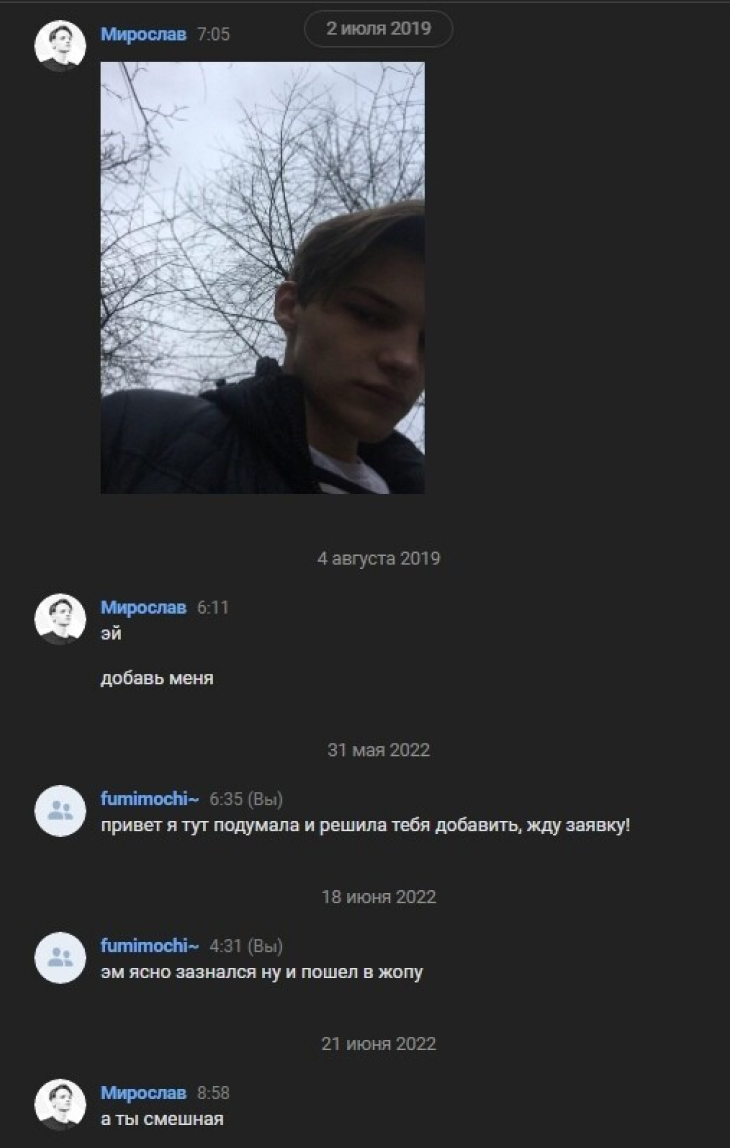Open fumimochi~ name link at 6:35
The image size is (730, 1148).
pos(149,800)
